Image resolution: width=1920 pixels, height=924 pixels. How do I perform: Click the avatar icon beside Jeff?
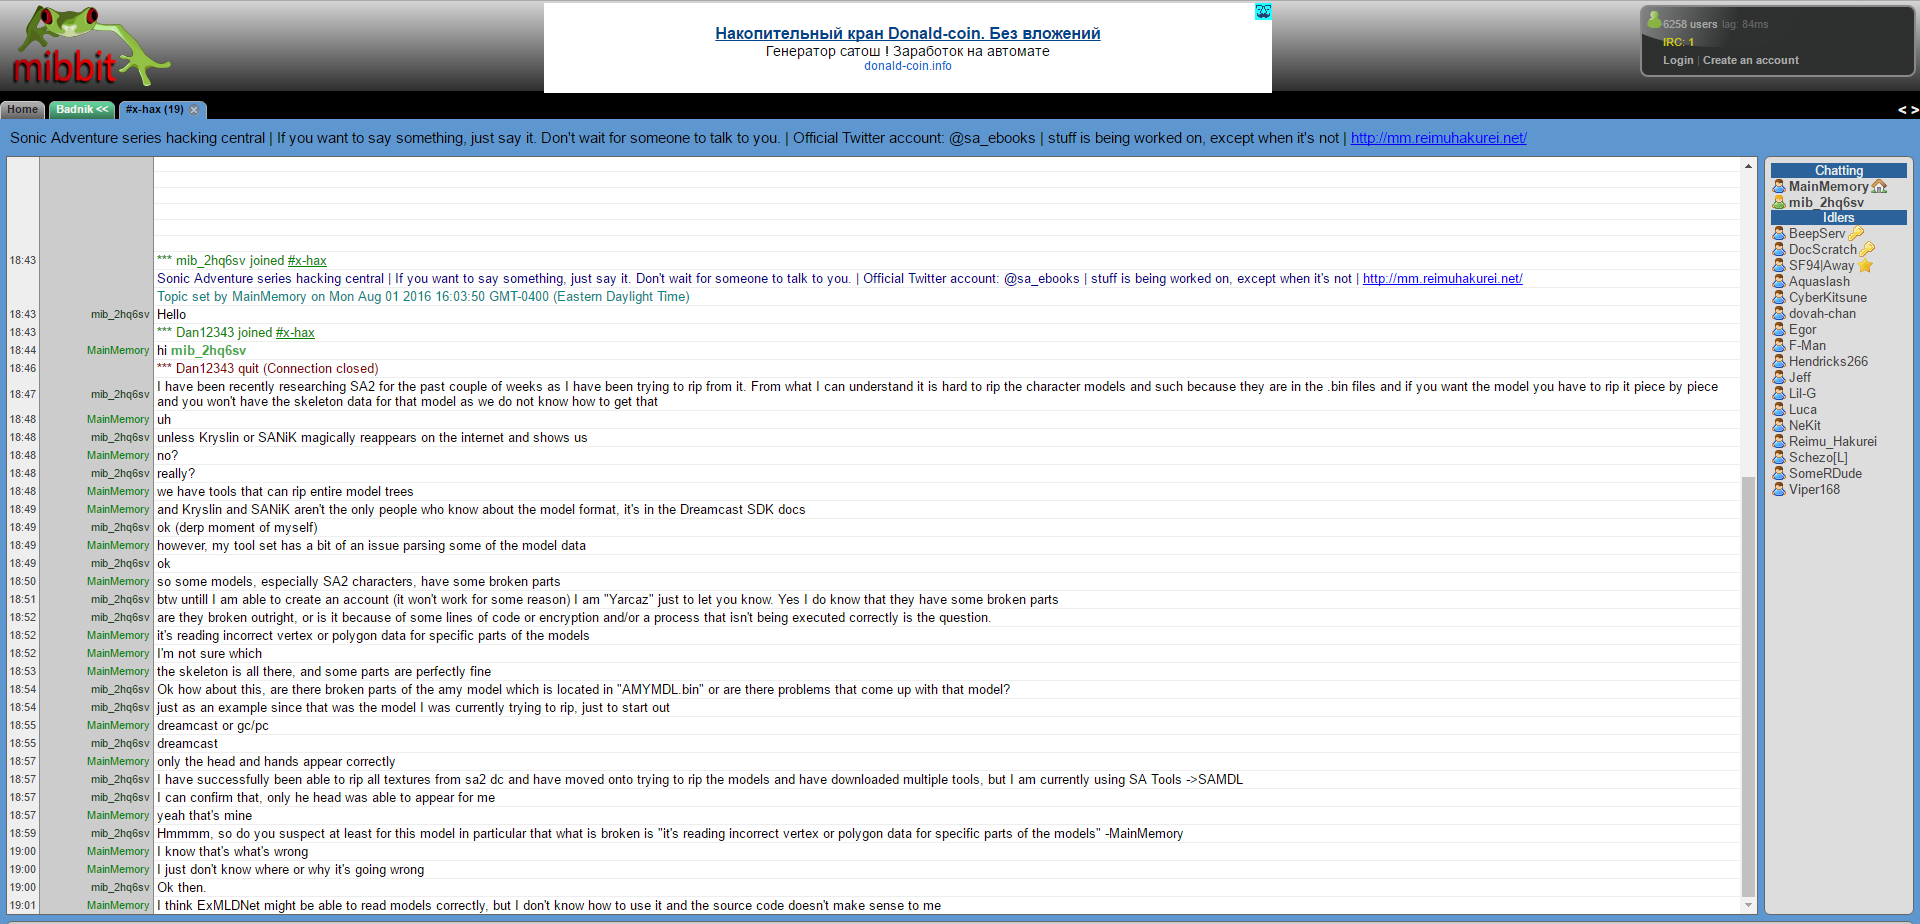(1779, 378)
